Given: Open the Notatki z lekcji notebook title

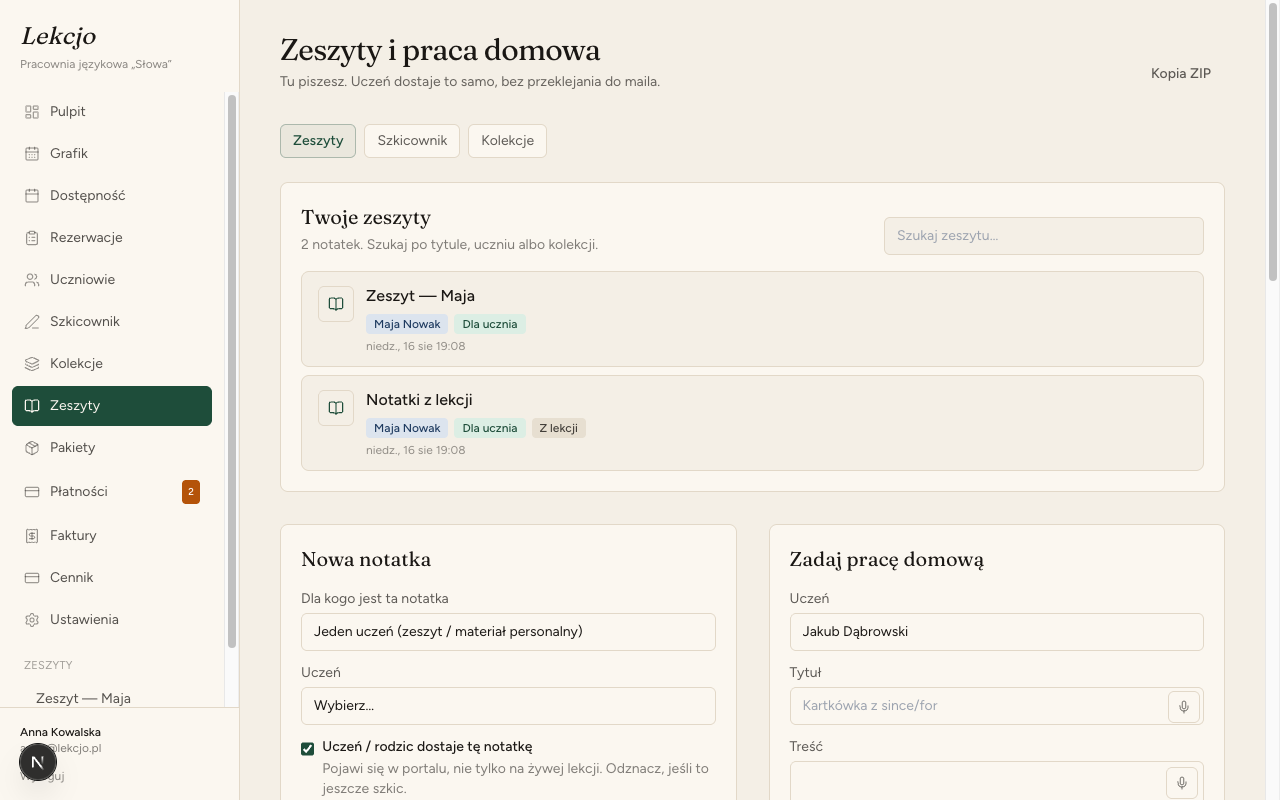Looking at the screenshot, I should coord(419,400).
